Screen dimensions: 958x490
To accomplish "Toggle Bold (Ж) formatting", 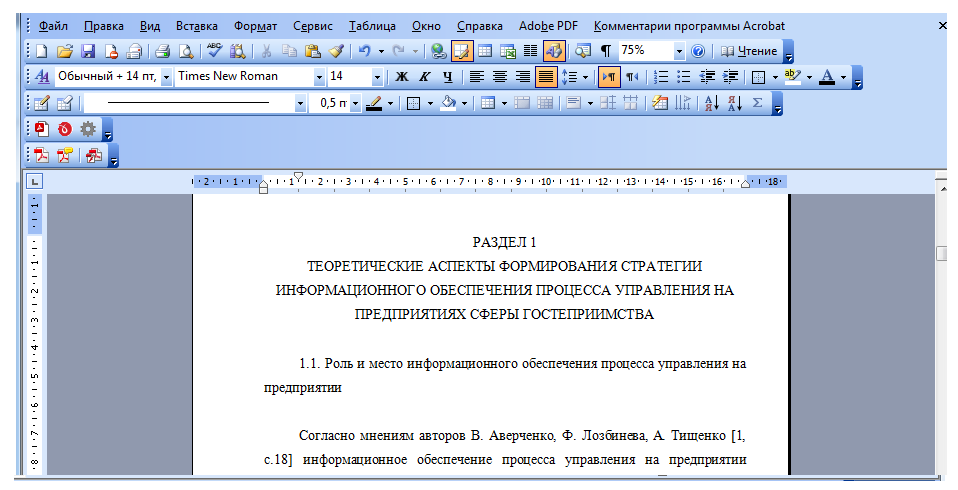I will click(x=401, y=77).
